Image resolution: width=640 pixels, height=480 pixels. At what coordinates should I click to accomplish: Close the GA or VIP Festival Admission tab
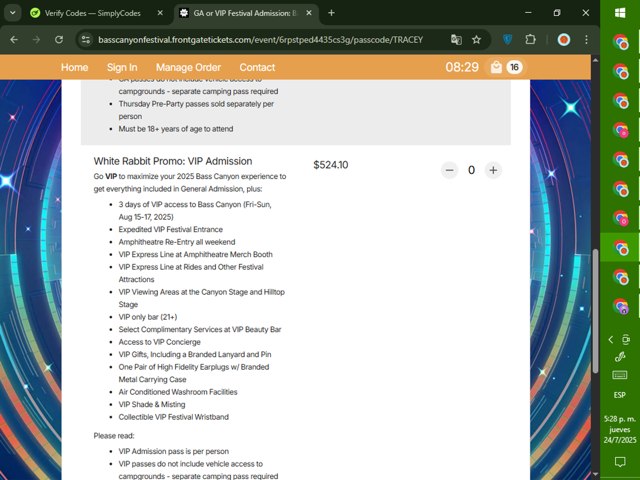(x=309, y=13)
